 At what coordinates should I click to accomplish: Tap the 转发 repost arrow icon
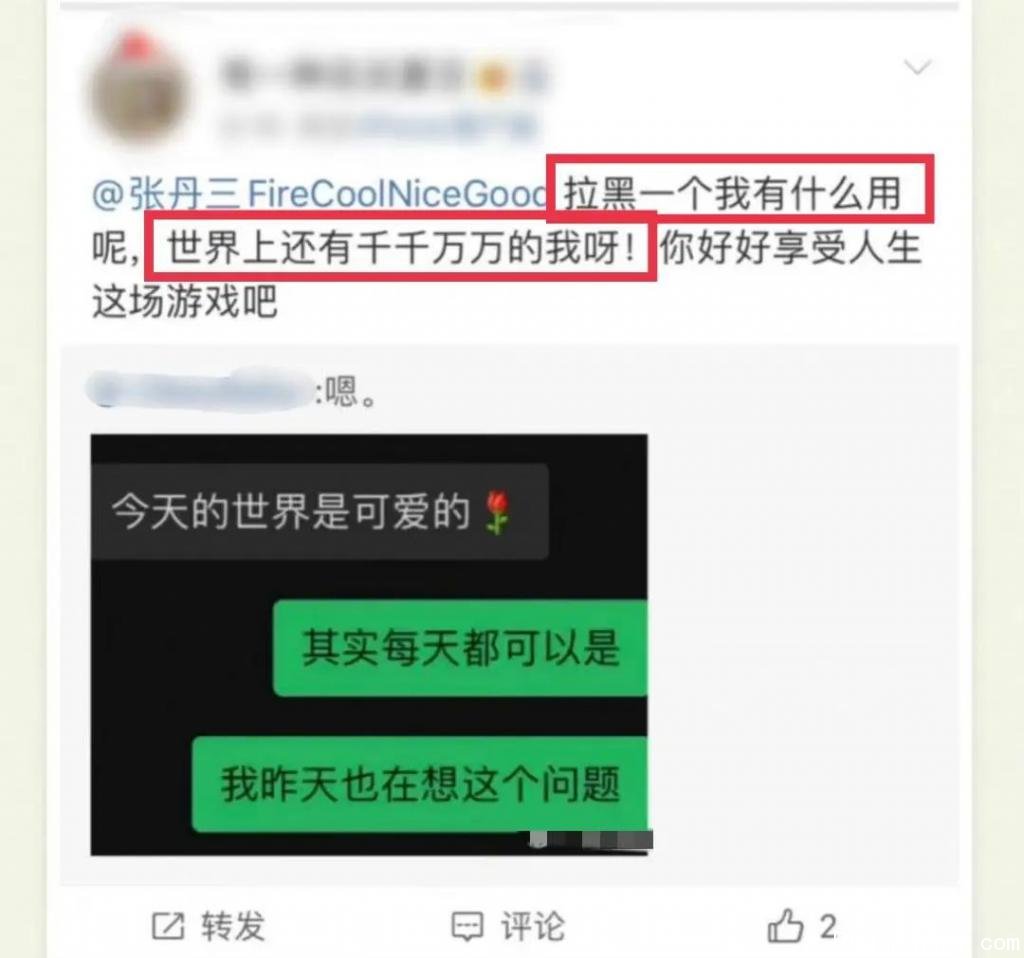[x=168, y=926]
